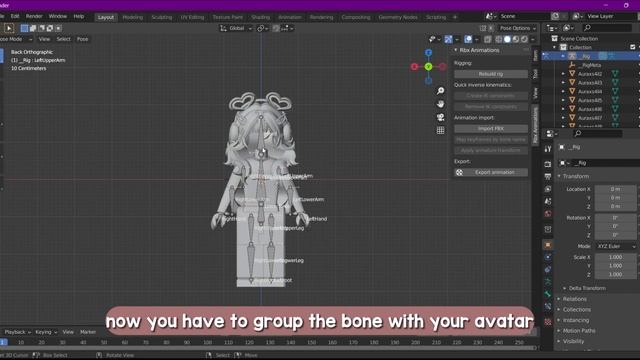Open the Marker menu in timeline
This screenshot has width=640, height=360.
88,332
